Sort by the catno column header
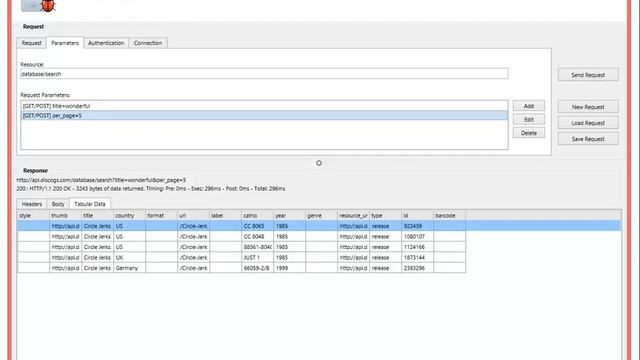This screenshot has height=360, width=640. [x=257, y=215]
